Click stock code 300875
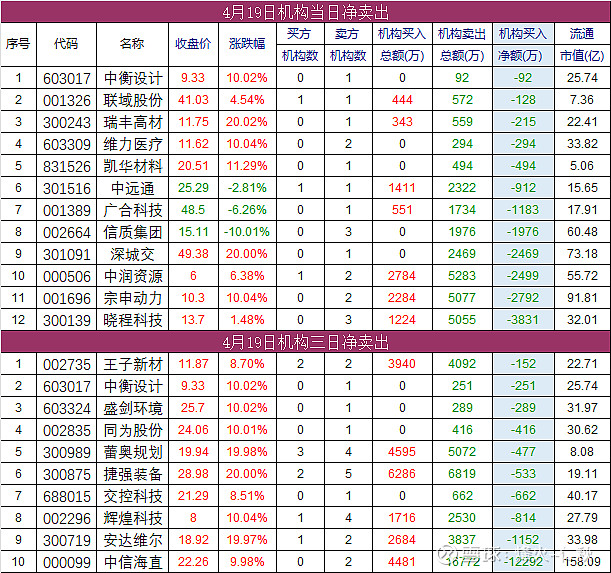This screenshot has height=573, width=611. [x=67, y=475]
